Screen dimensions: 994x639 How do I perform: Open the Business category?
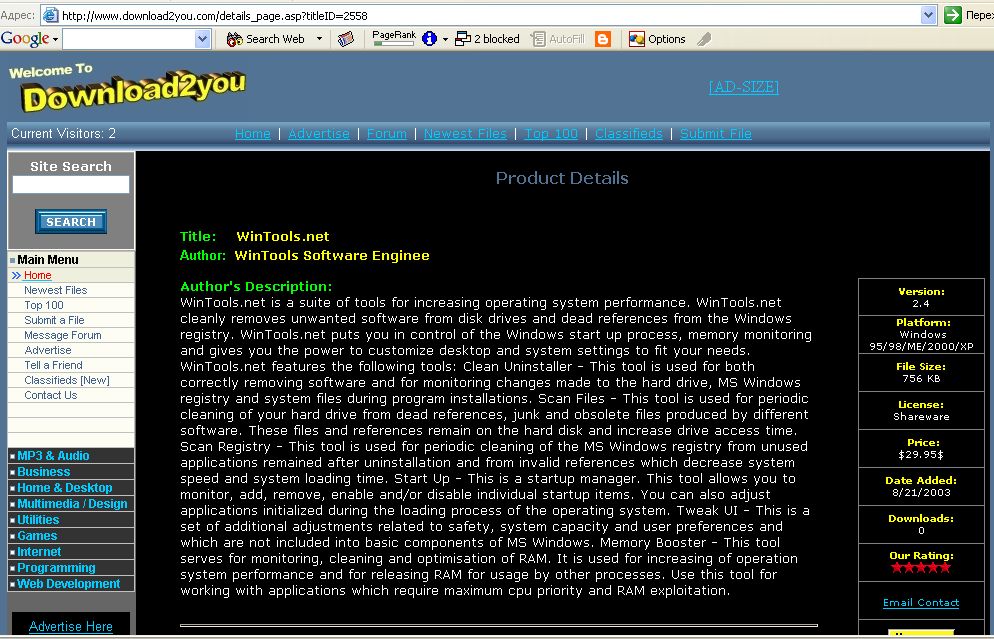pyautogui.click(x=44, y=472)
